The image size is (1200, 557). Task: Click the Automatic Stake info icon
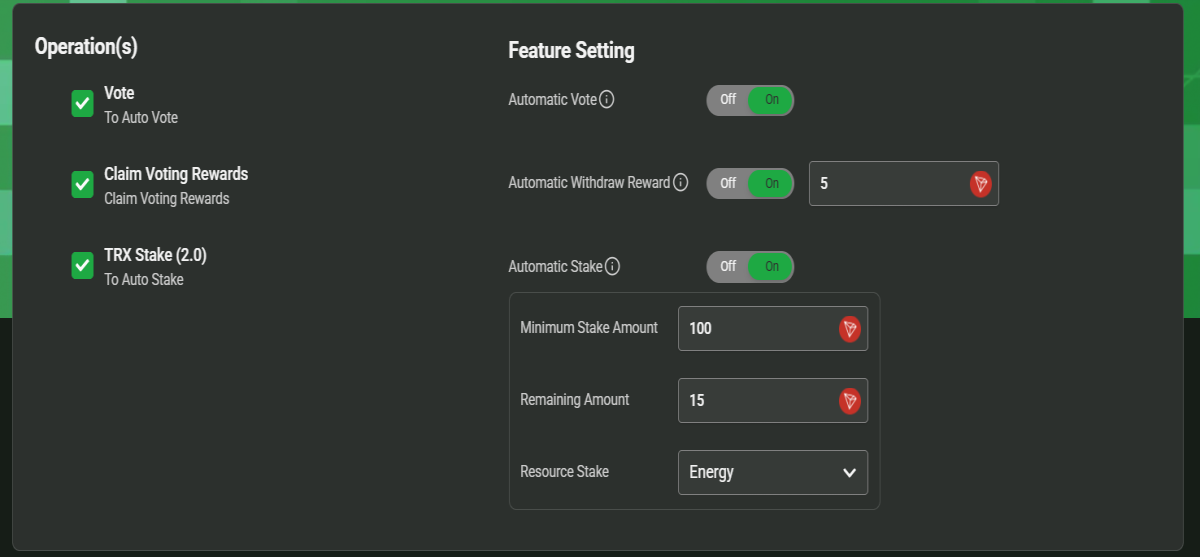pos(612,267)
